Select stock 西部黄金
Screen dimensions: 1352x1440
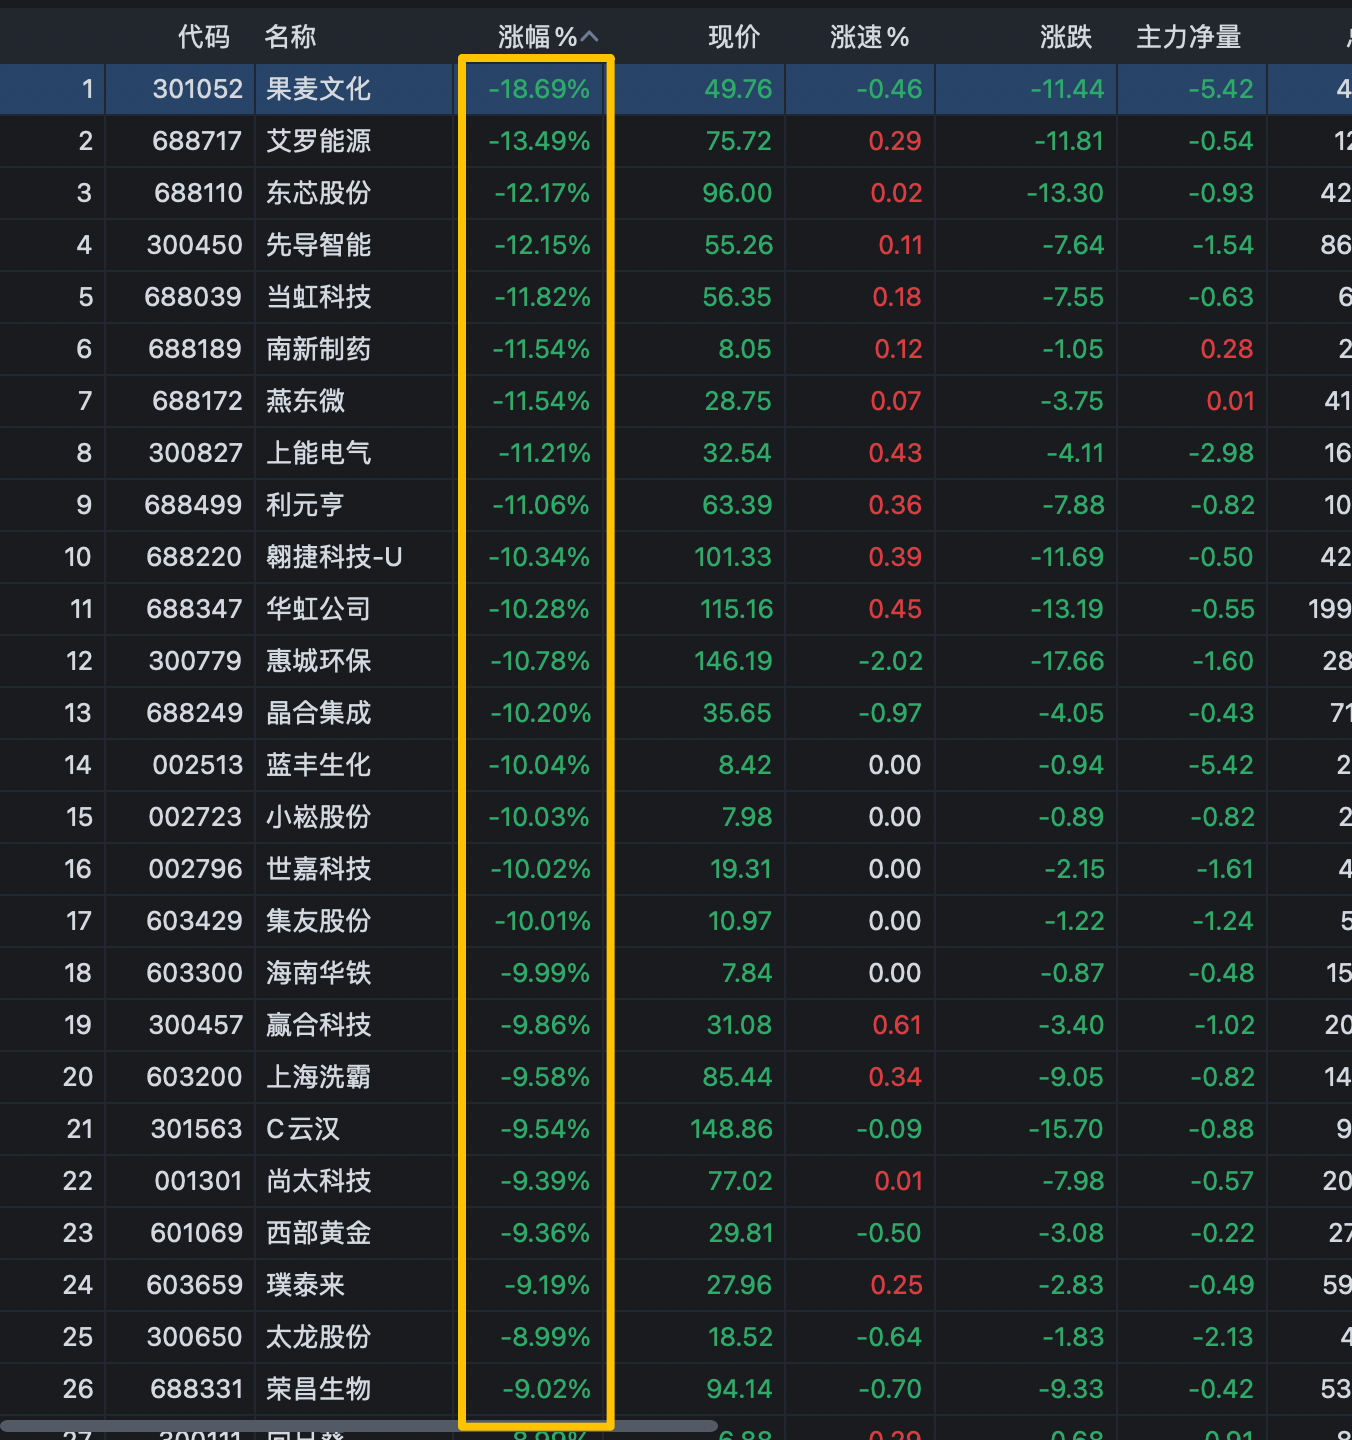tap(318, 1233)
